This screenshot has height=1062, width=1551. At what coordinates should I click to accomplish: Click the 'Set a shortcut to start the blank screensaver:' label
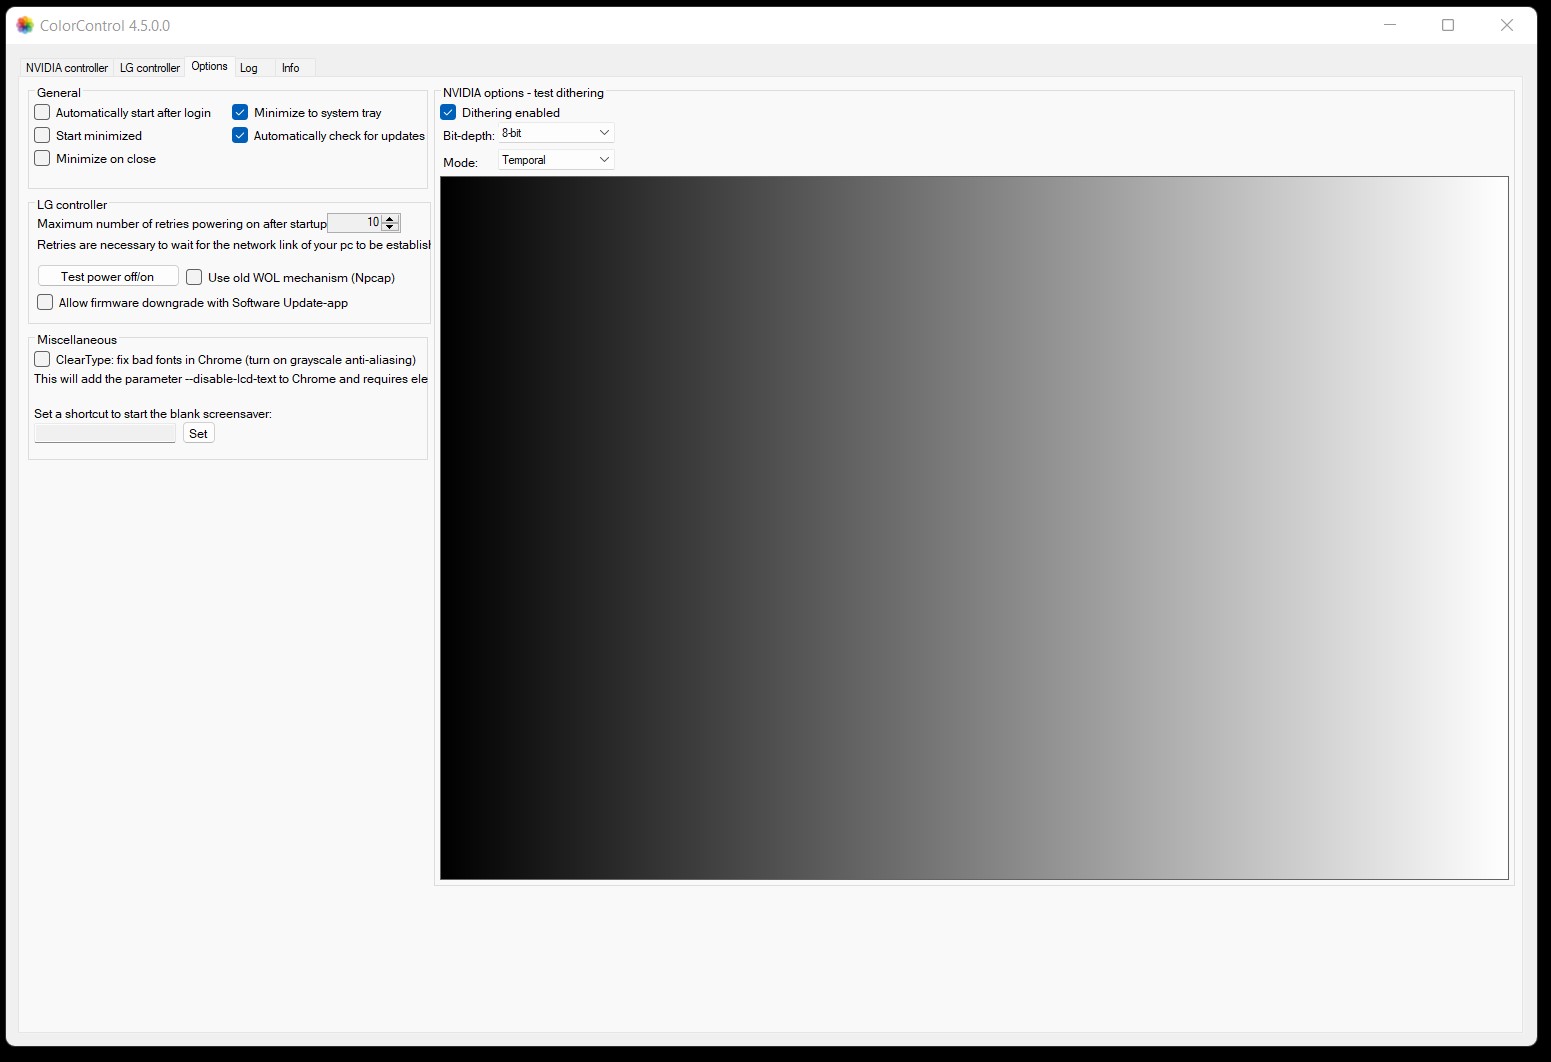point(153,414)
